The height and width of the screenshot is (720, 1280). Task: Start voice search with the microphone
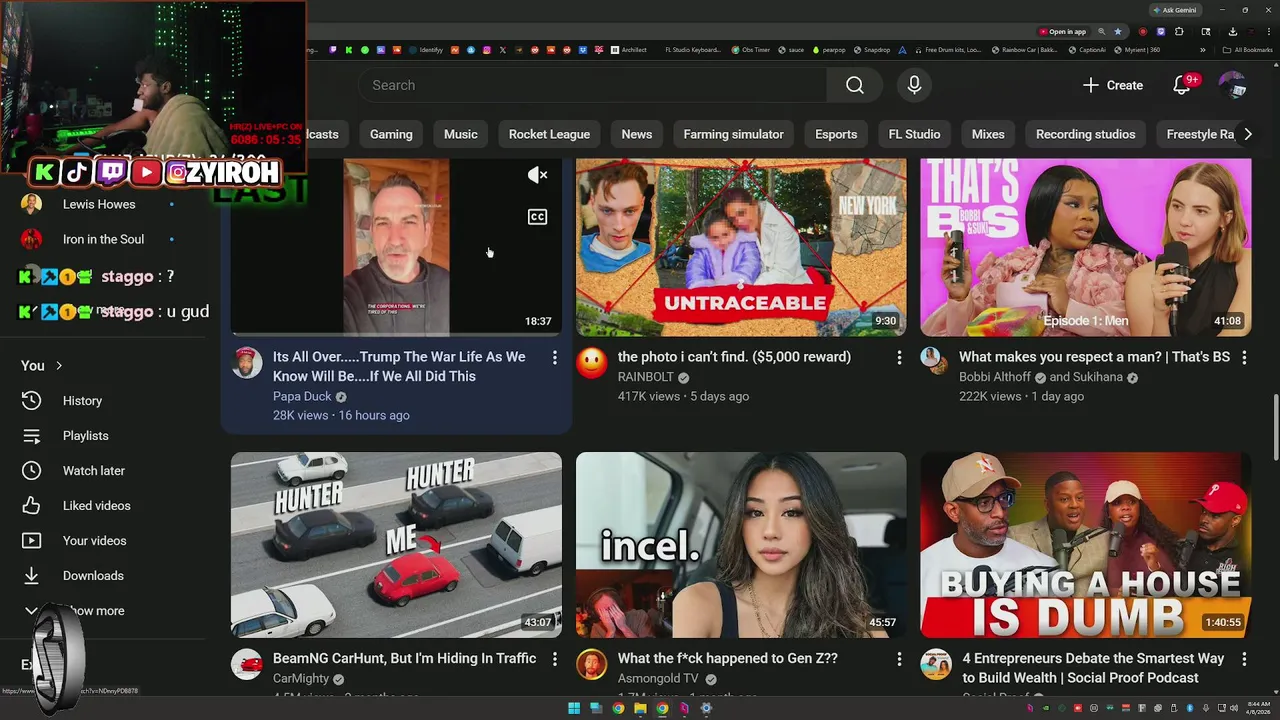914,85
